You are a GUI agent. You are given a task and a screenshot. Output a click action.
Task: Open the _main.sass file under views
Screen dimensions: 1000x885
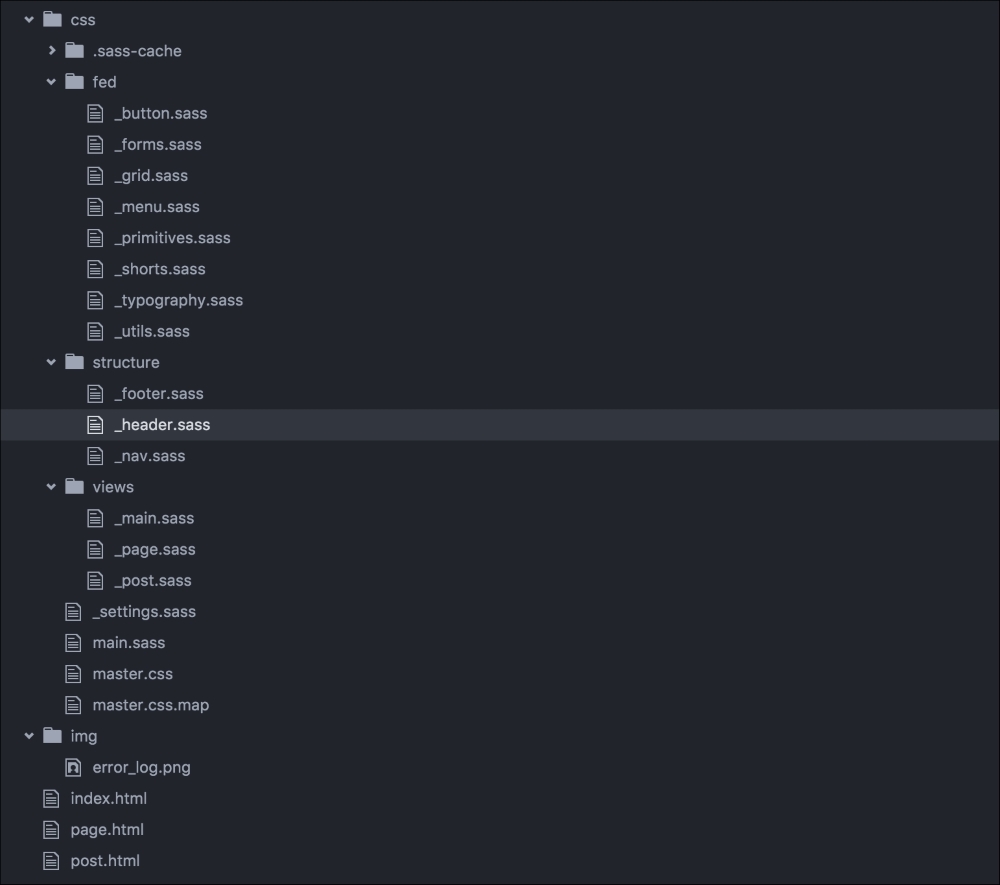(154, 518)
